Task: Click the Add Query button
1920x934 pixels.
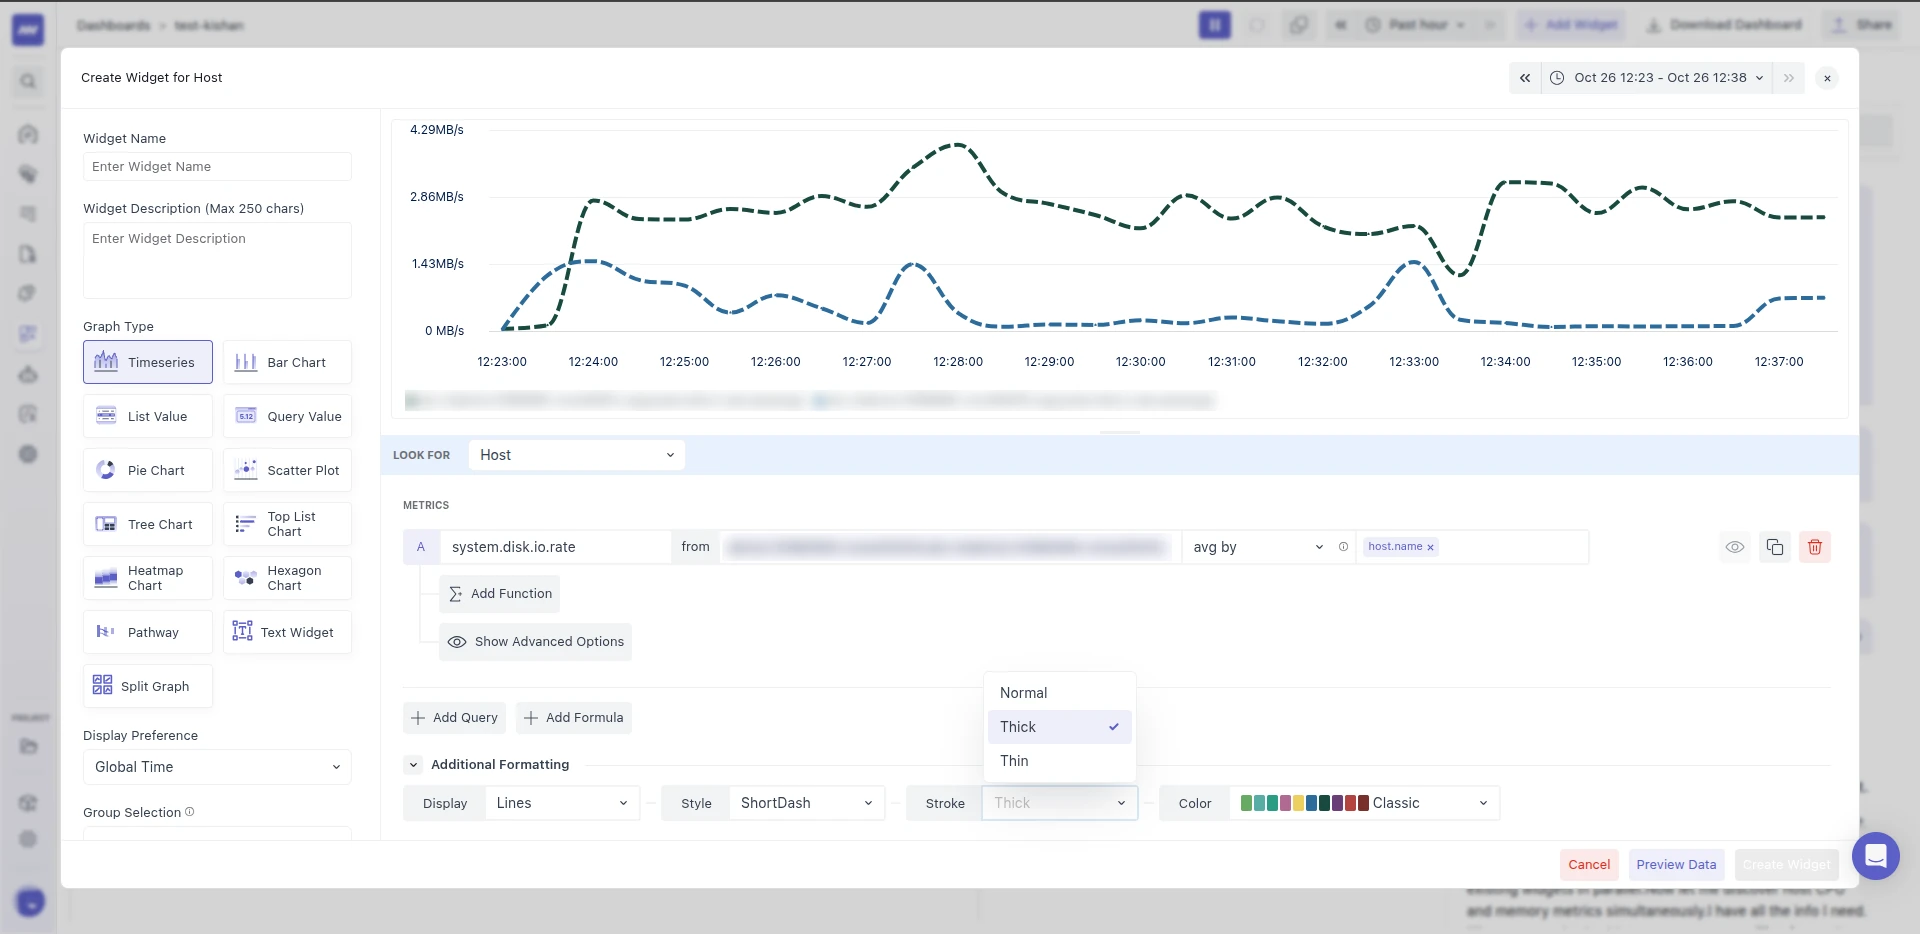Action: [x=454, y=718]
